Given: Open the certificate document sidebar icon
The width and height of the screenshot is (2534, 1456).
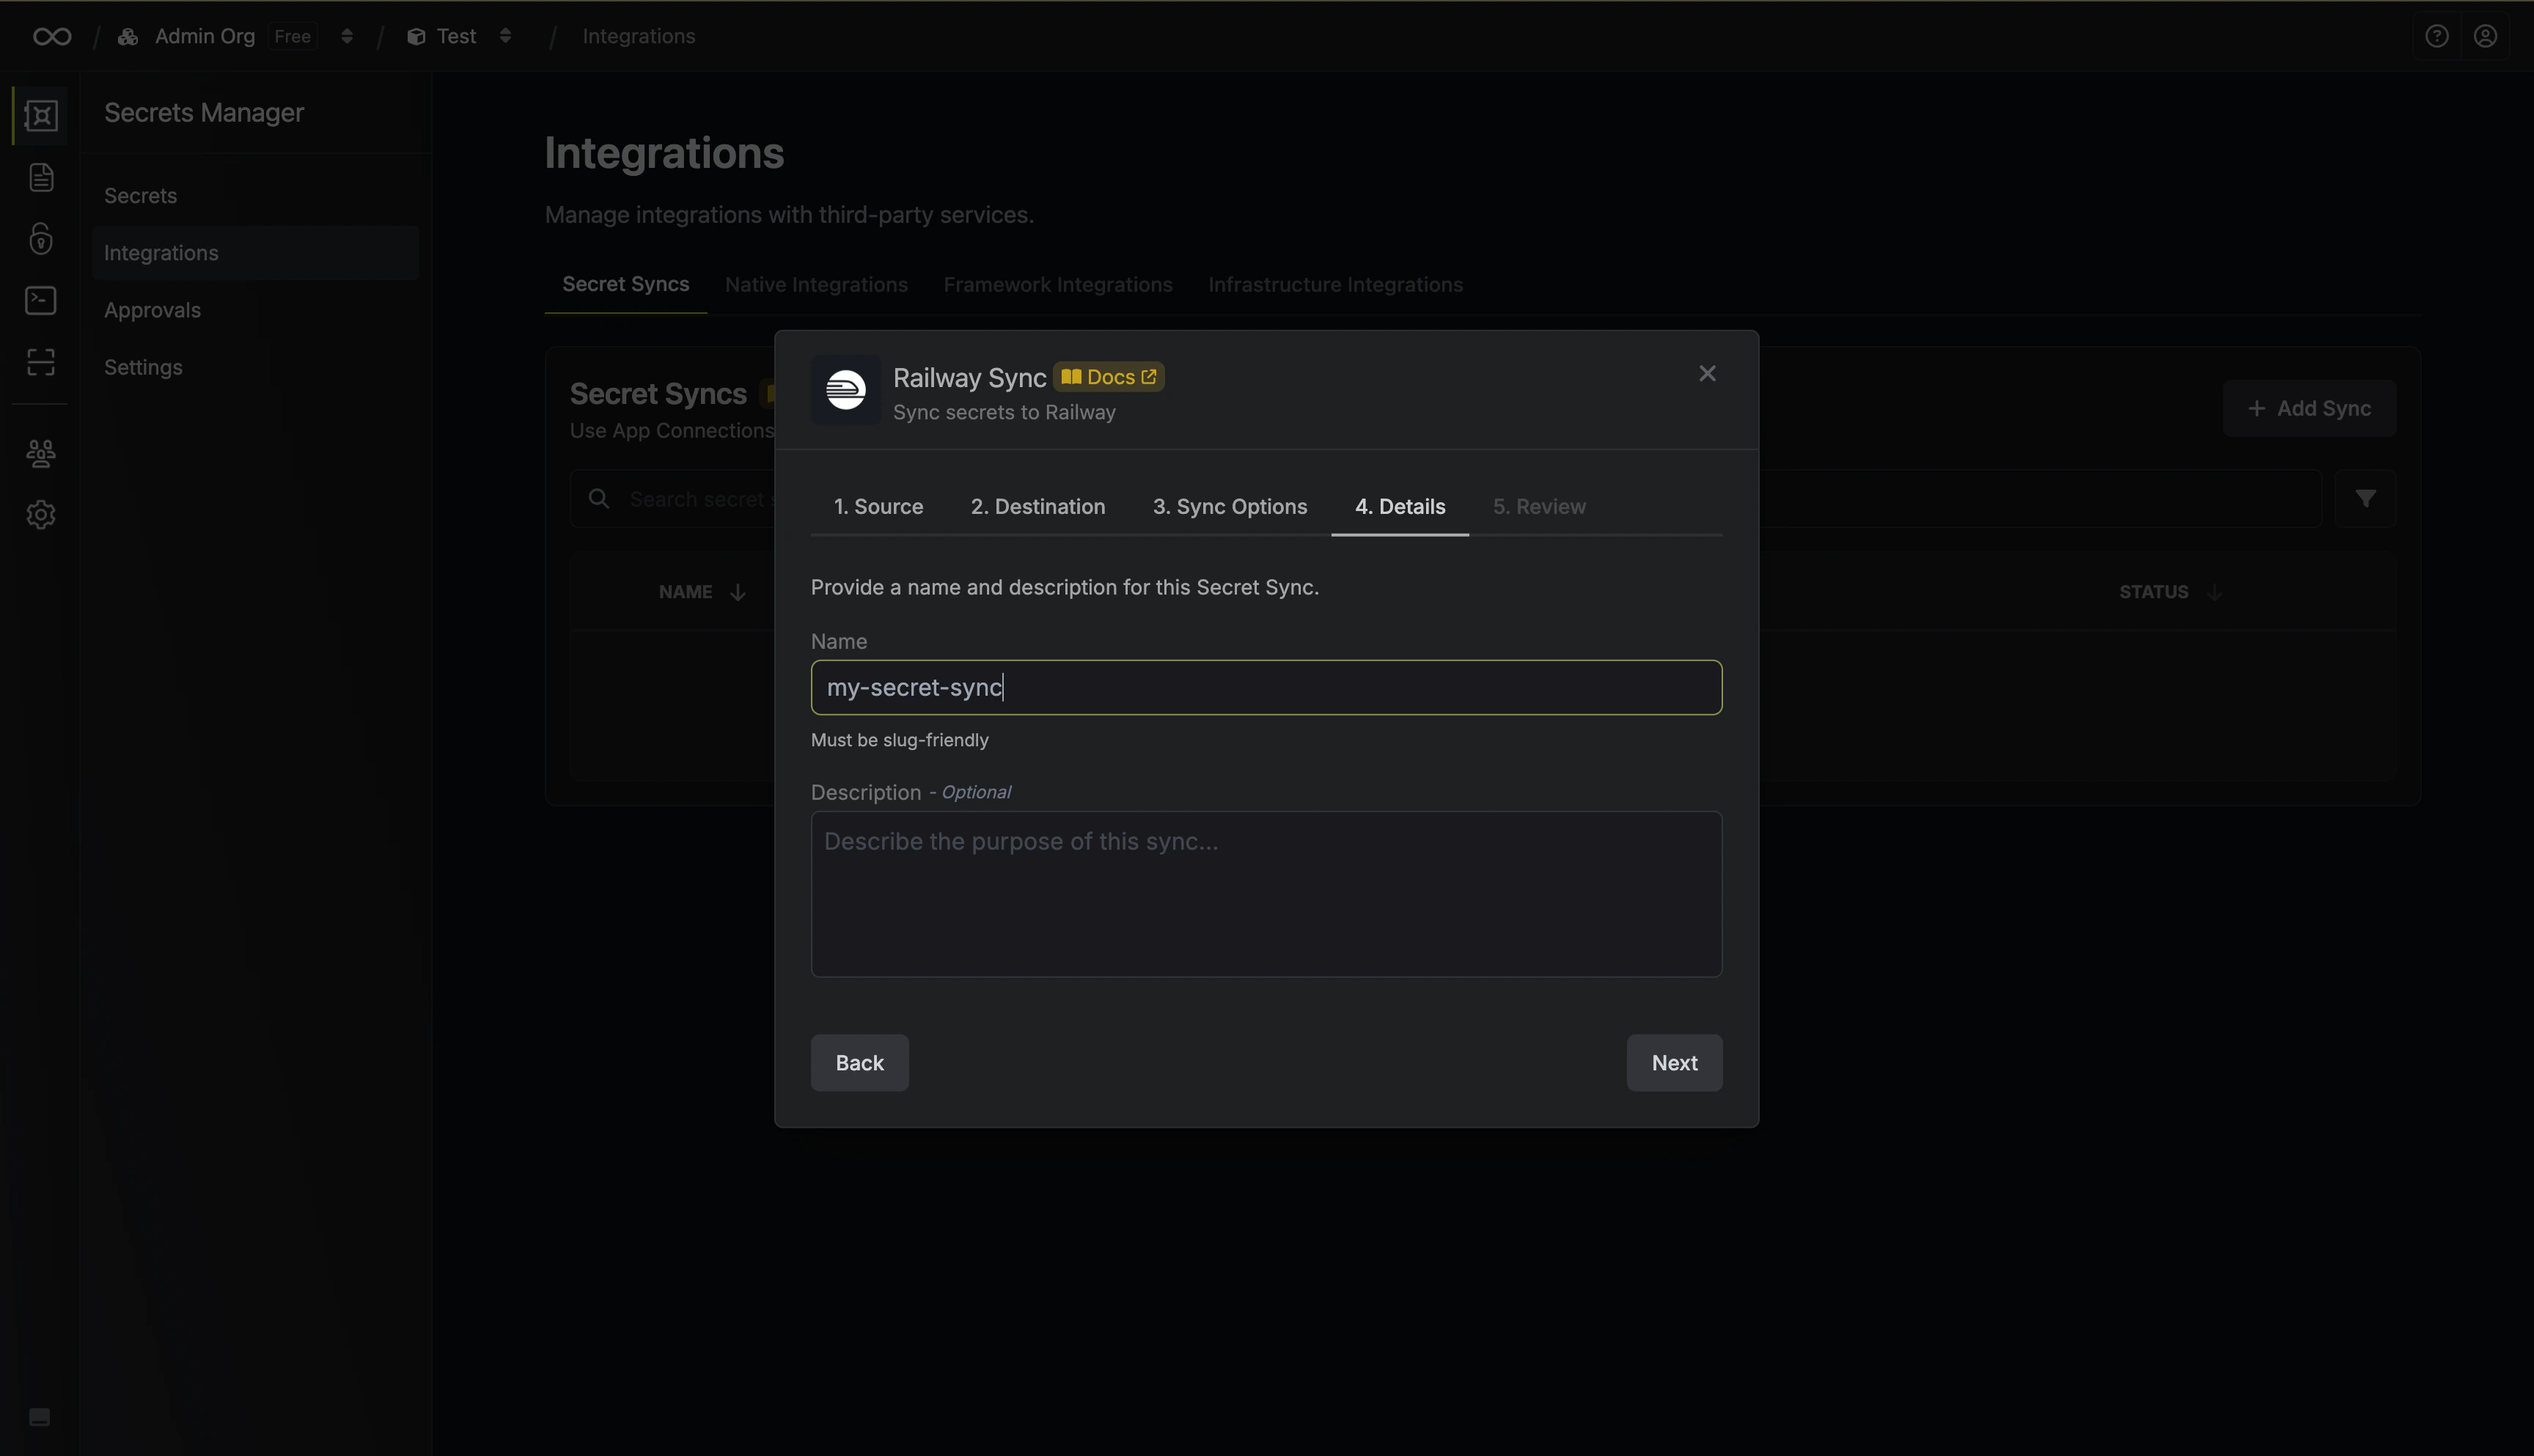Looking at the screenshot, I should [x=41, y=178].
